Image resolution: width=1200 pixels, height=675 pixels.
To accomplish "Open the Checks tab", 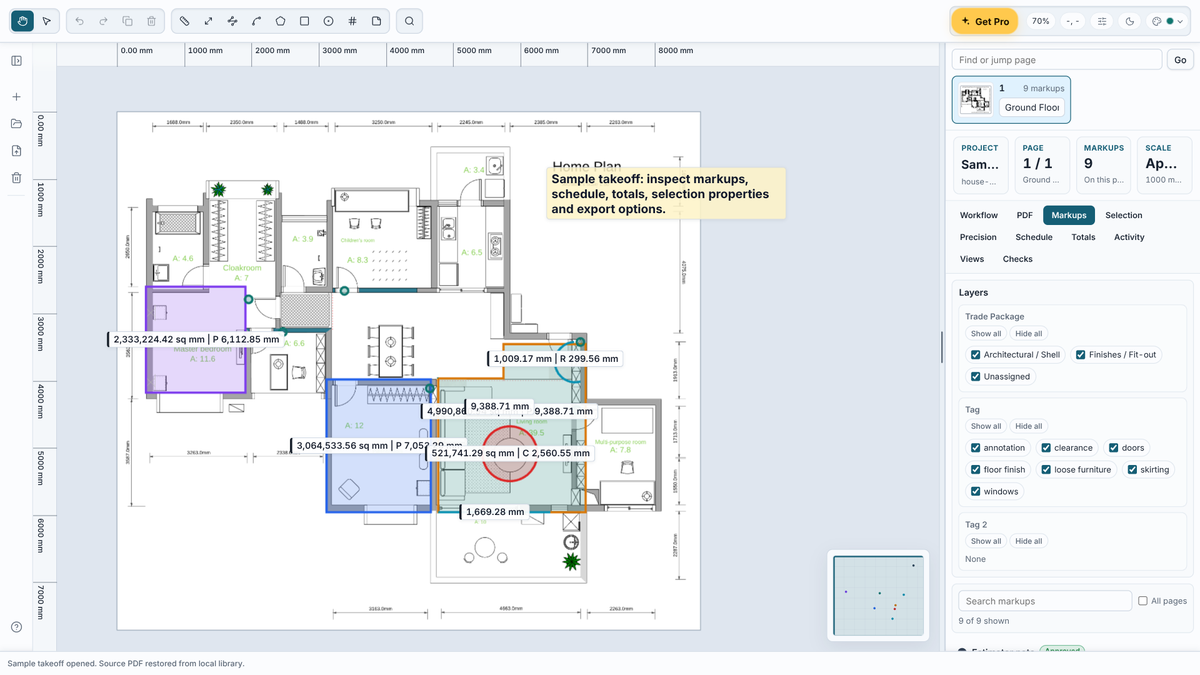I will tap(1018, 259).
